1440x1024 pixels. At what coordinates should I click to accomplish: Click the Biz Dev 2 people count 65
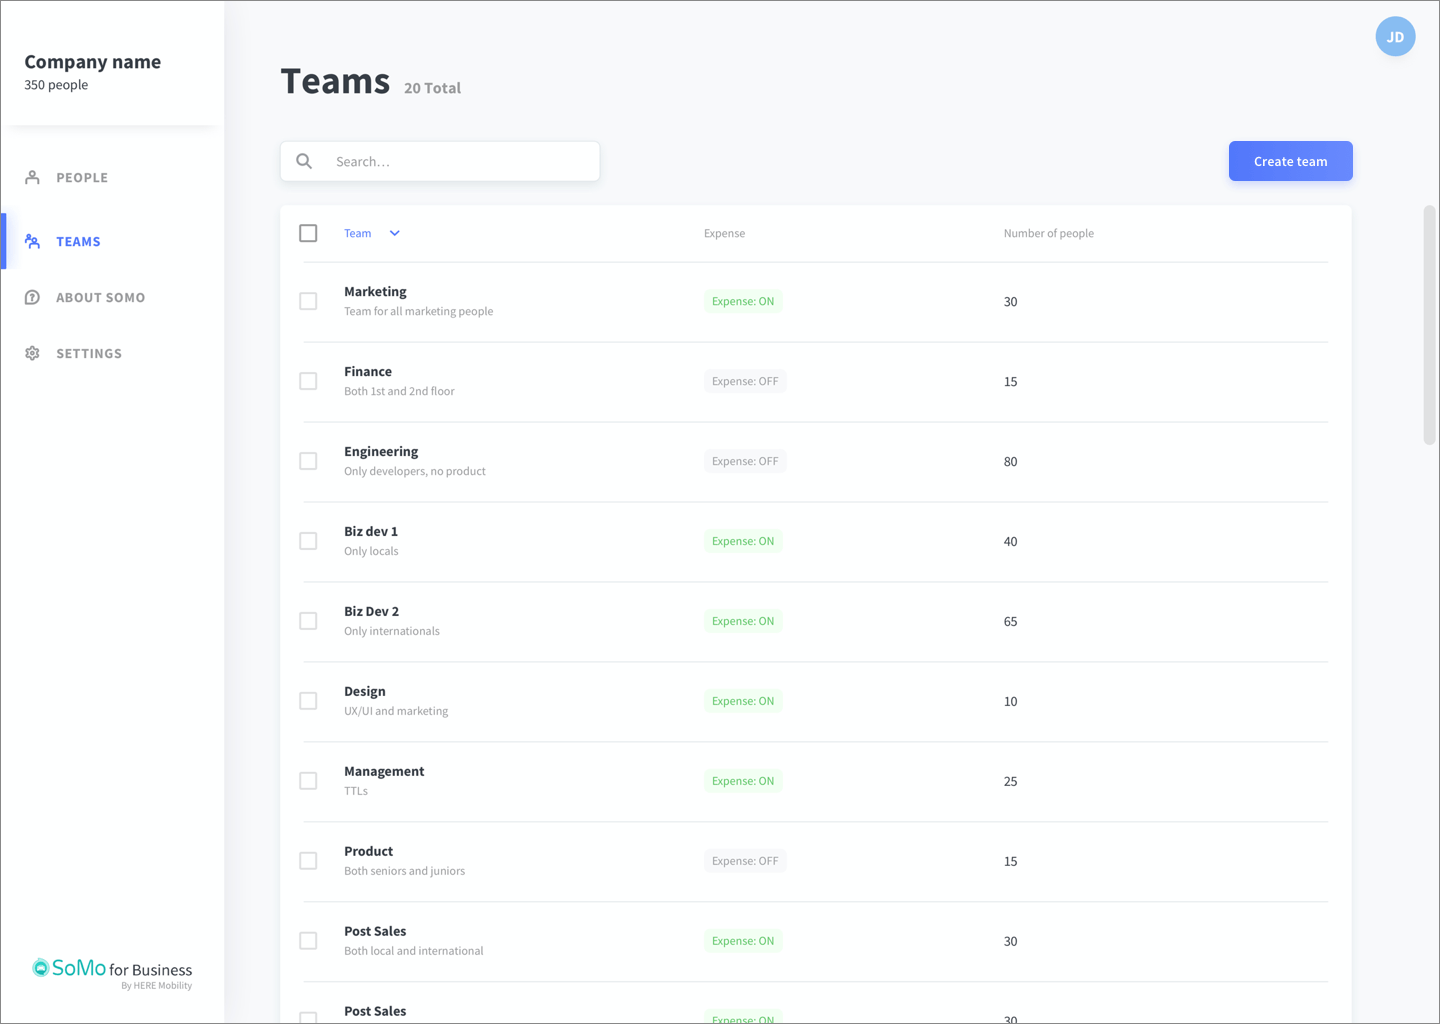pyautogui.click(x=1010, y=621)
